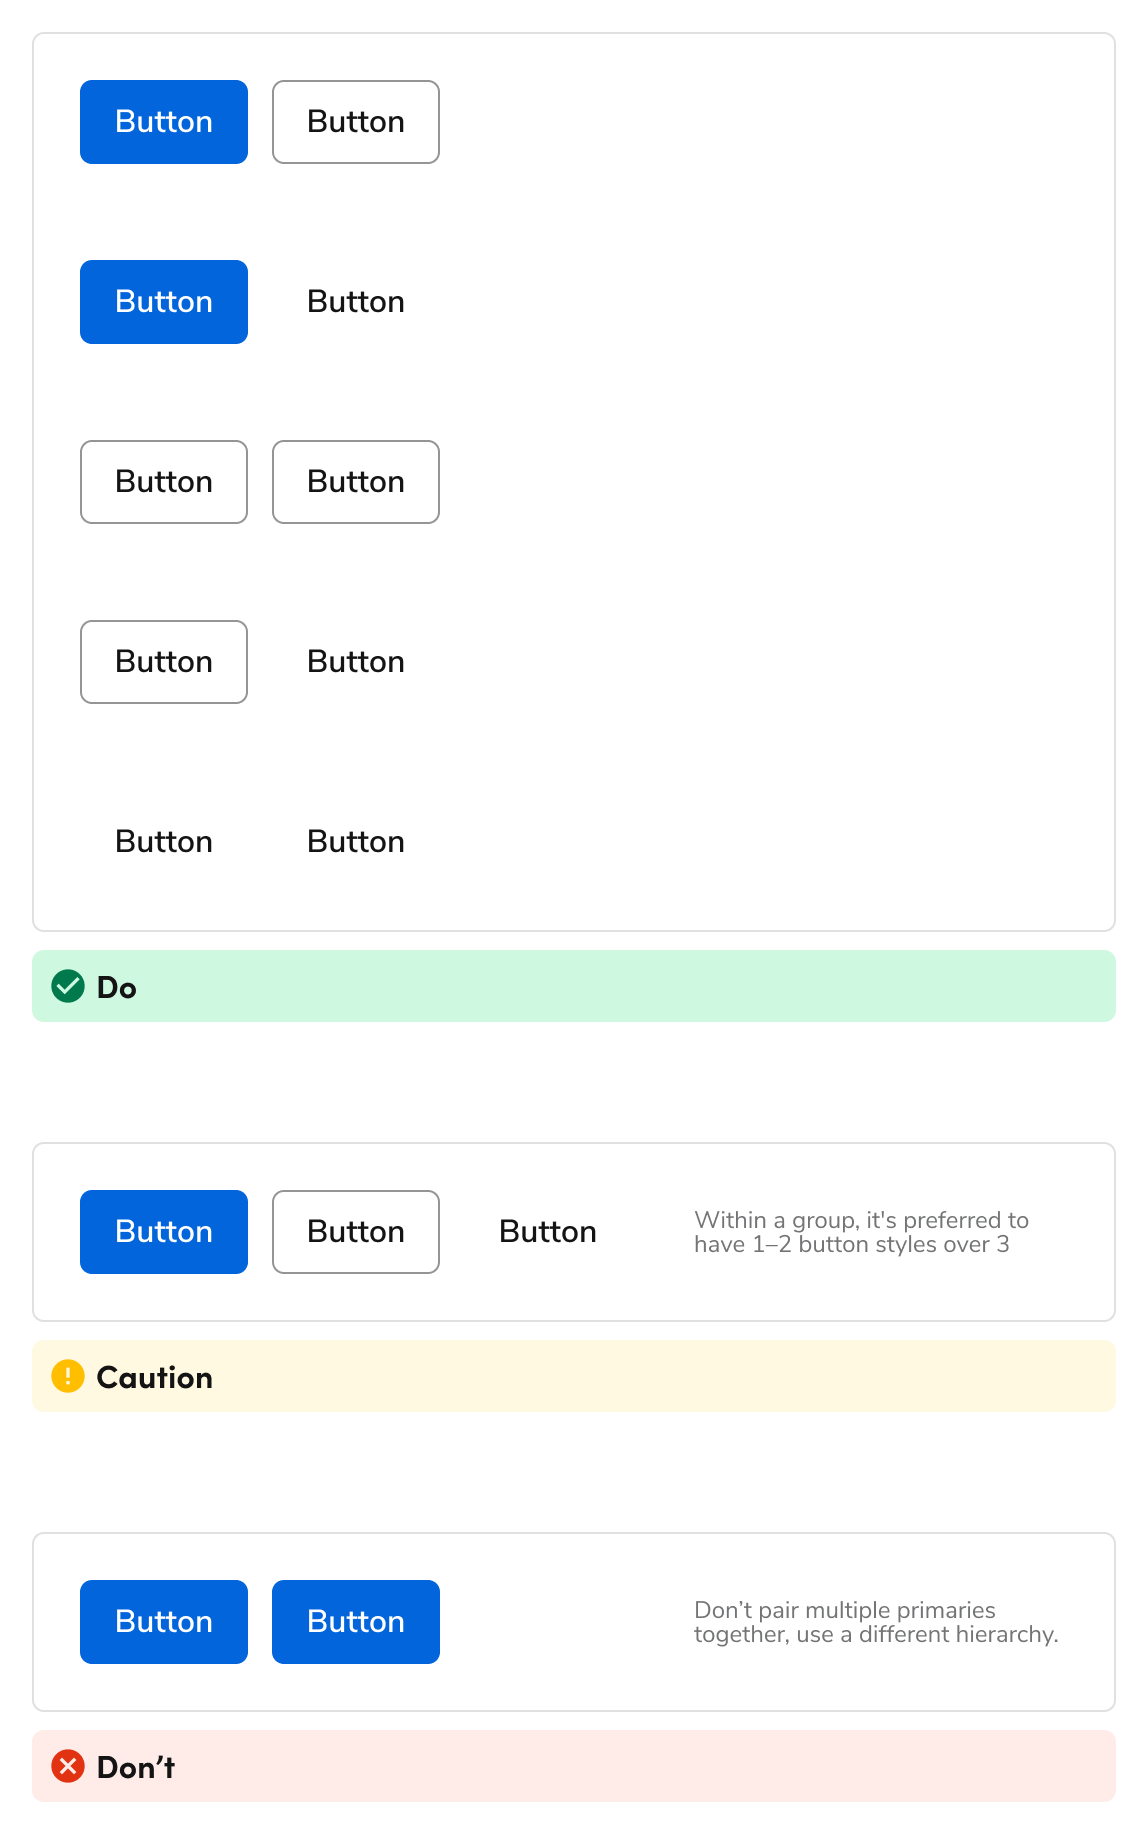Click the right text Button in the fifth row

[355, 841]
